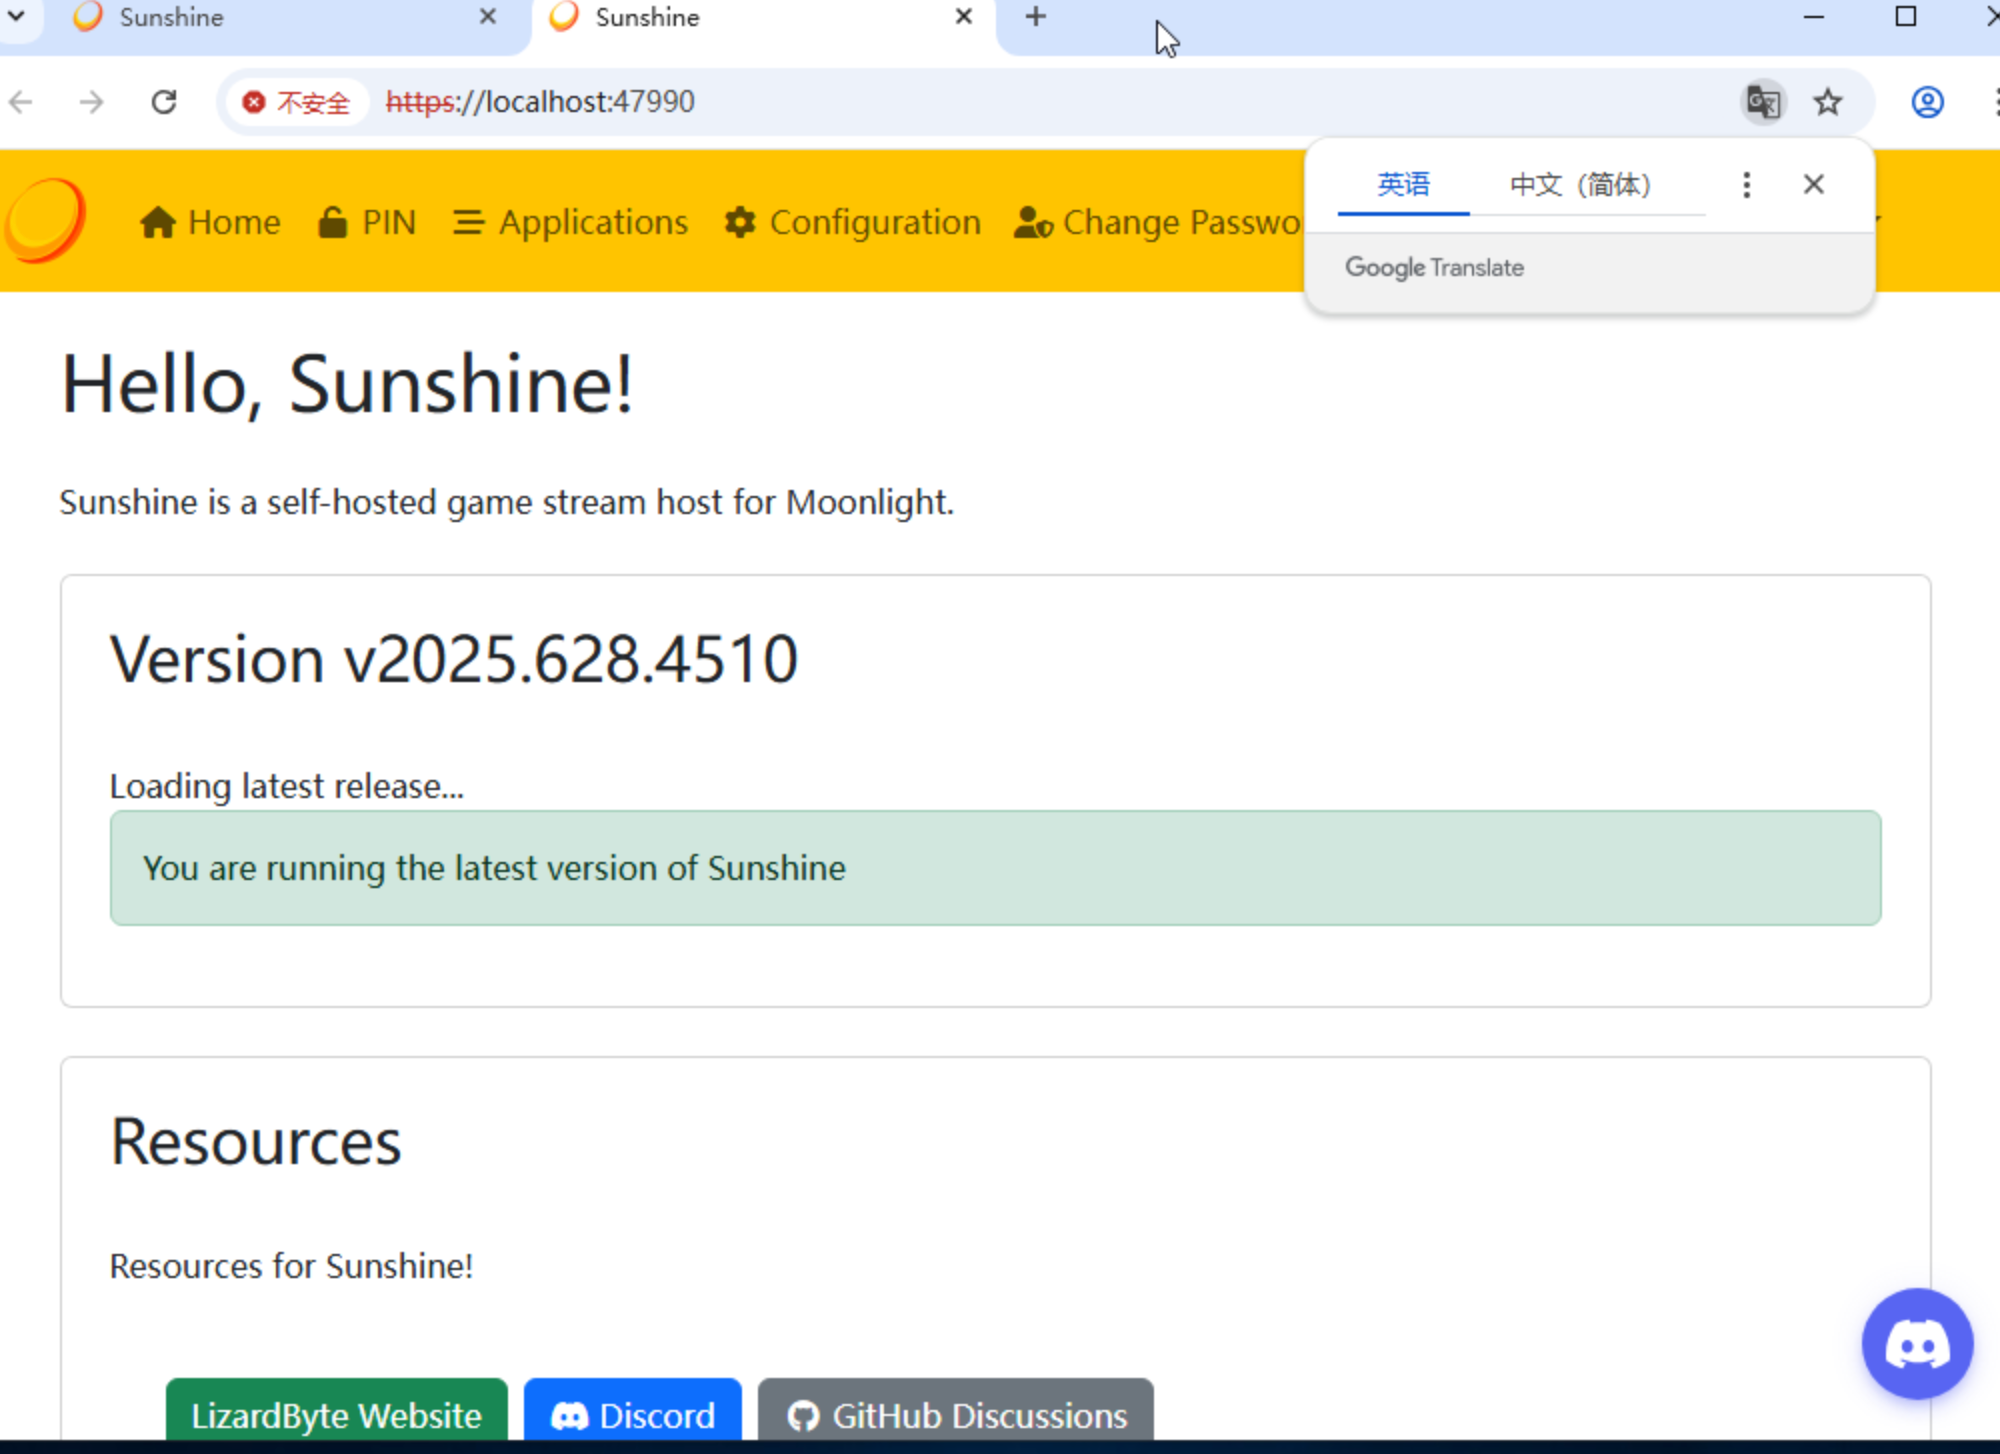Select the 英语 translate tab

click(x=1403, y=185)
